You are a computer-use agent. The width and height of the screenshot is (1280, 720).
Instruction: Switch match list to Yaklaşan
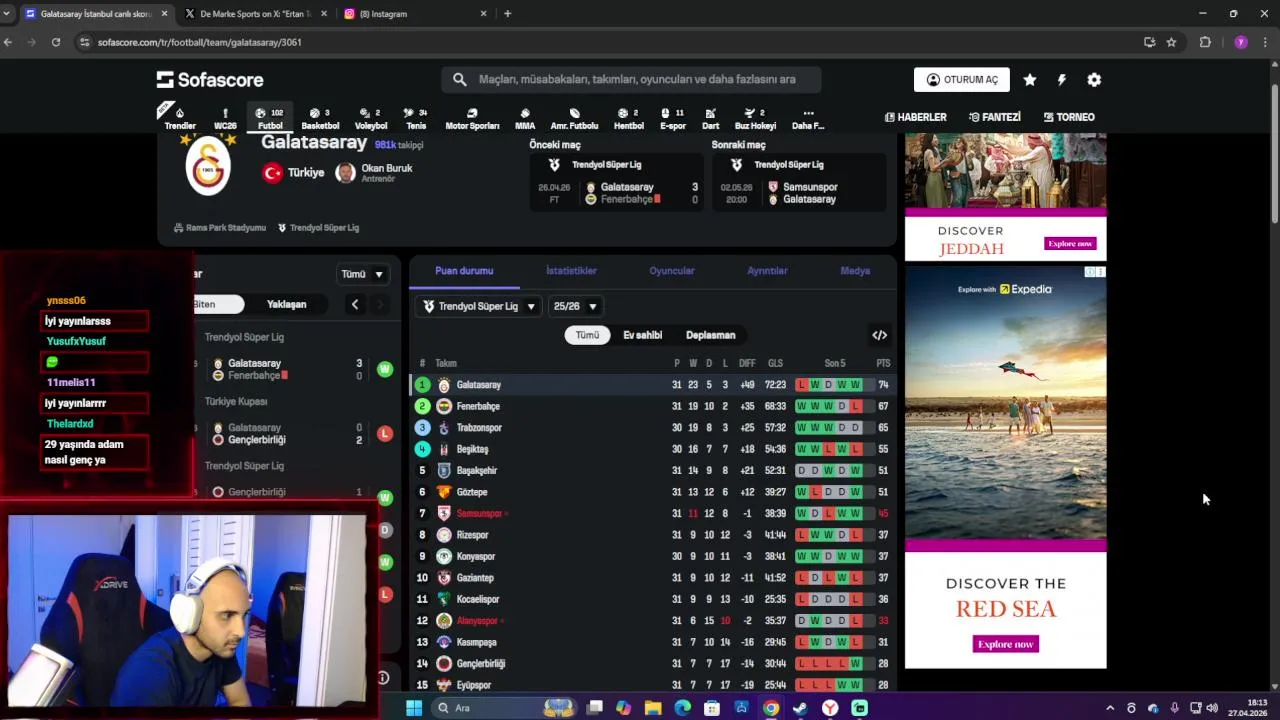(287, 304)
